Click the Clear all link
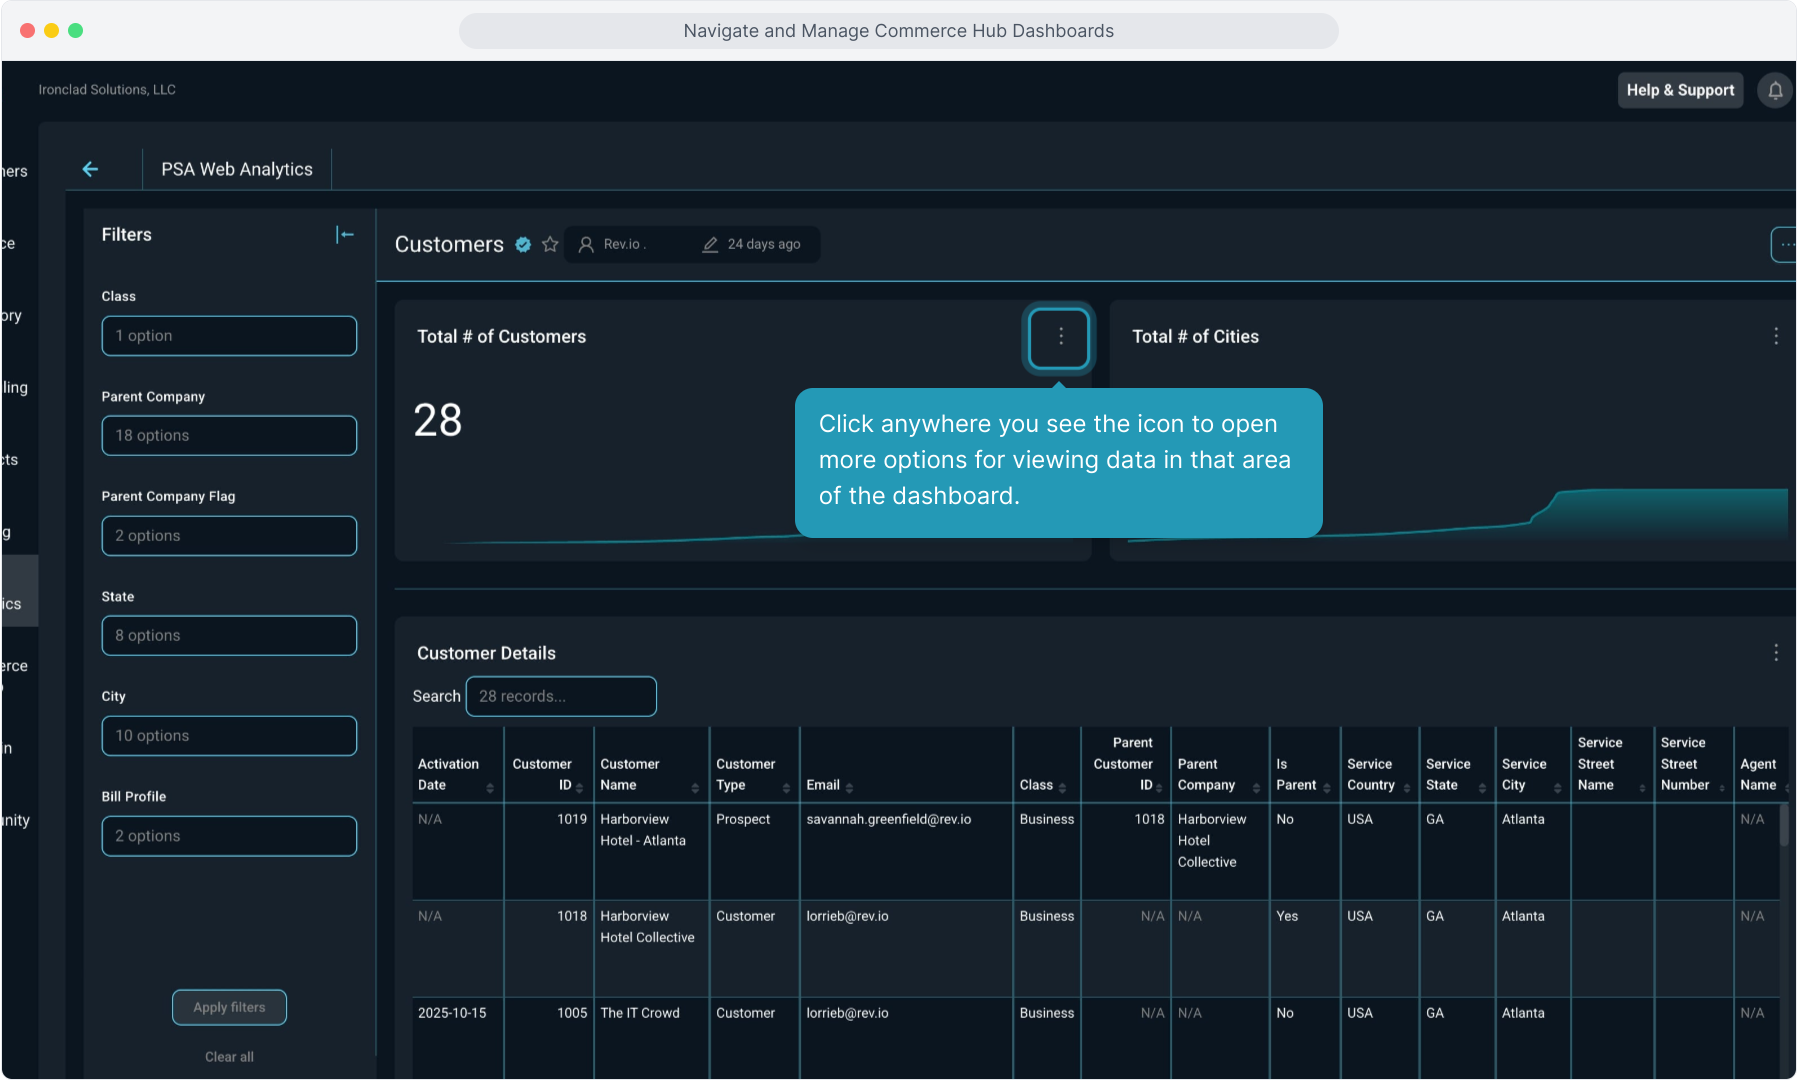The width and height of the screenshot is (1798, 1080). 229,1057
